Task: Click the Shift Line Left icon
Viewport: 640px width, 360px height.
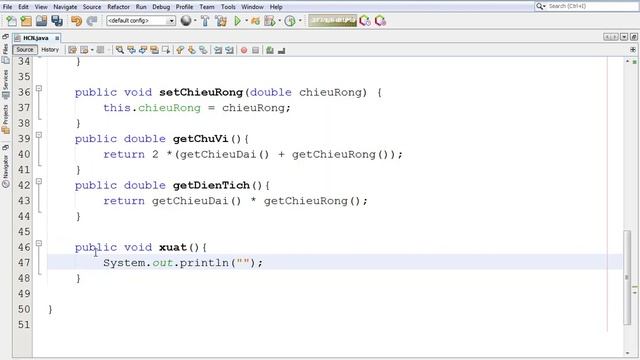Action: [218, 50]
